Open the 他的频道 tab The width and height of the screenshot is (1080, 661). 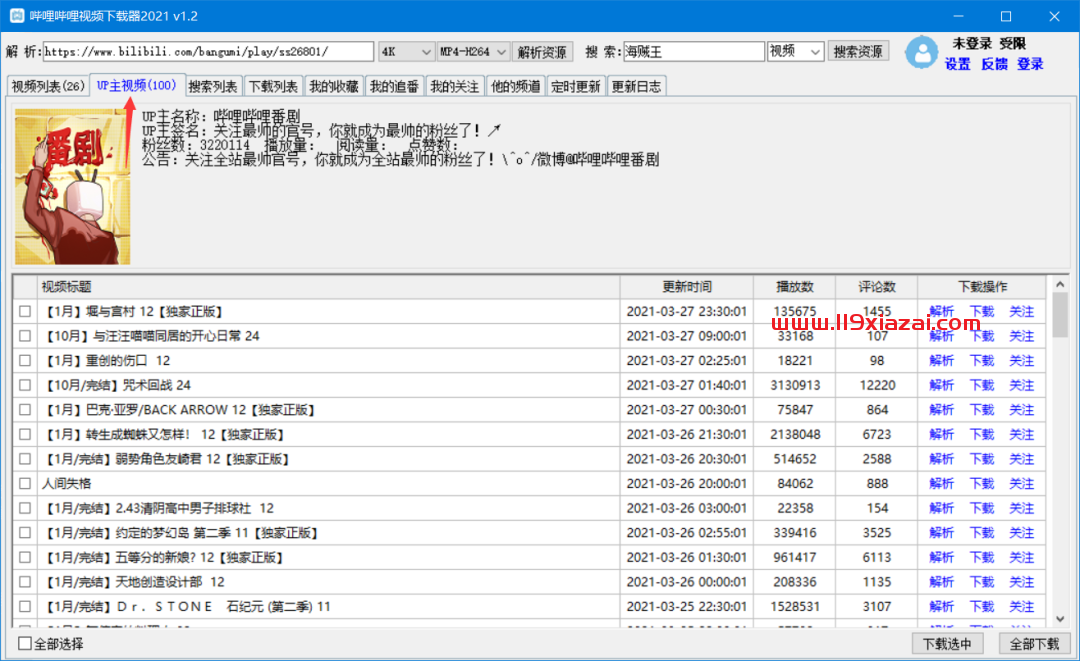tap(515, 86)
